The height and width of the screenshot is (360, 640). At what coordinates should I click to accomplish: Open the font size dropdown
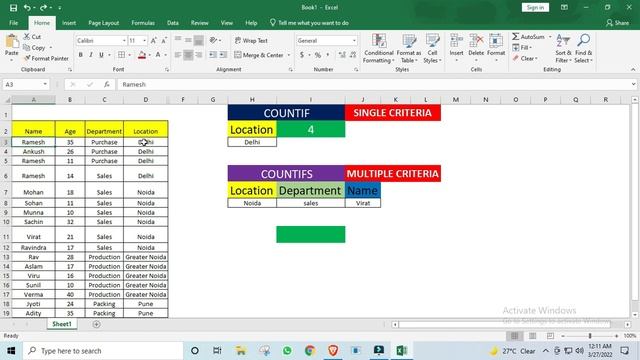144,41
